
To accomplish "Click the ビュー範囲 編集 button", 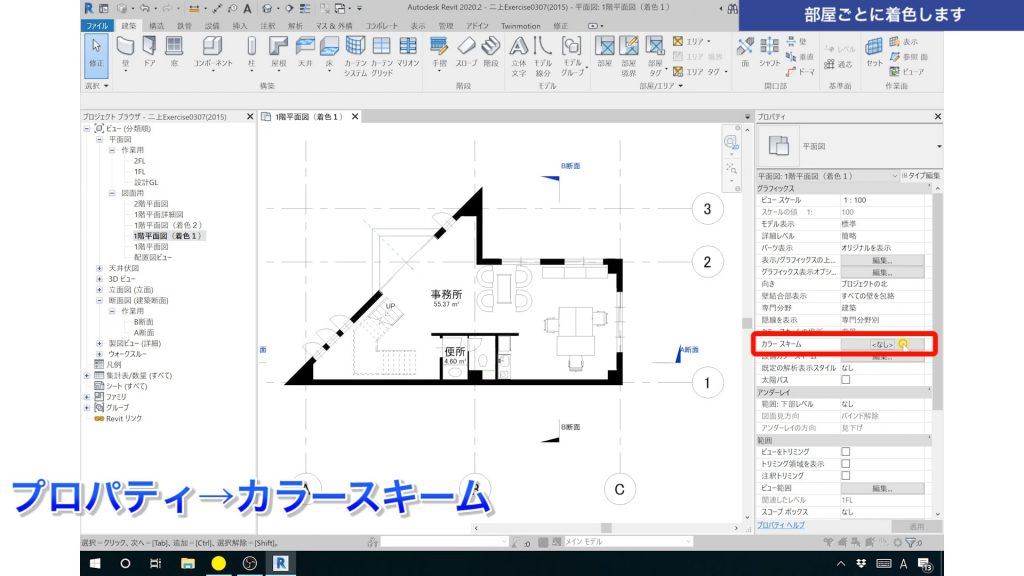I will tap(882, 488).
